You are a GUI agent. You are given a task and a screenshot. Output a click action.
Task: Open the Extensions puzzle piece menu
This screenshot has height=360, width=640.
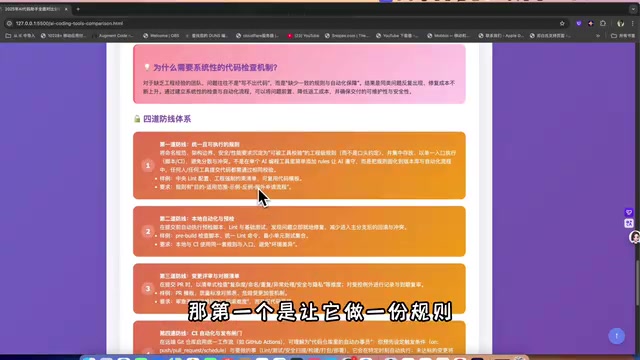pos(603,24)
